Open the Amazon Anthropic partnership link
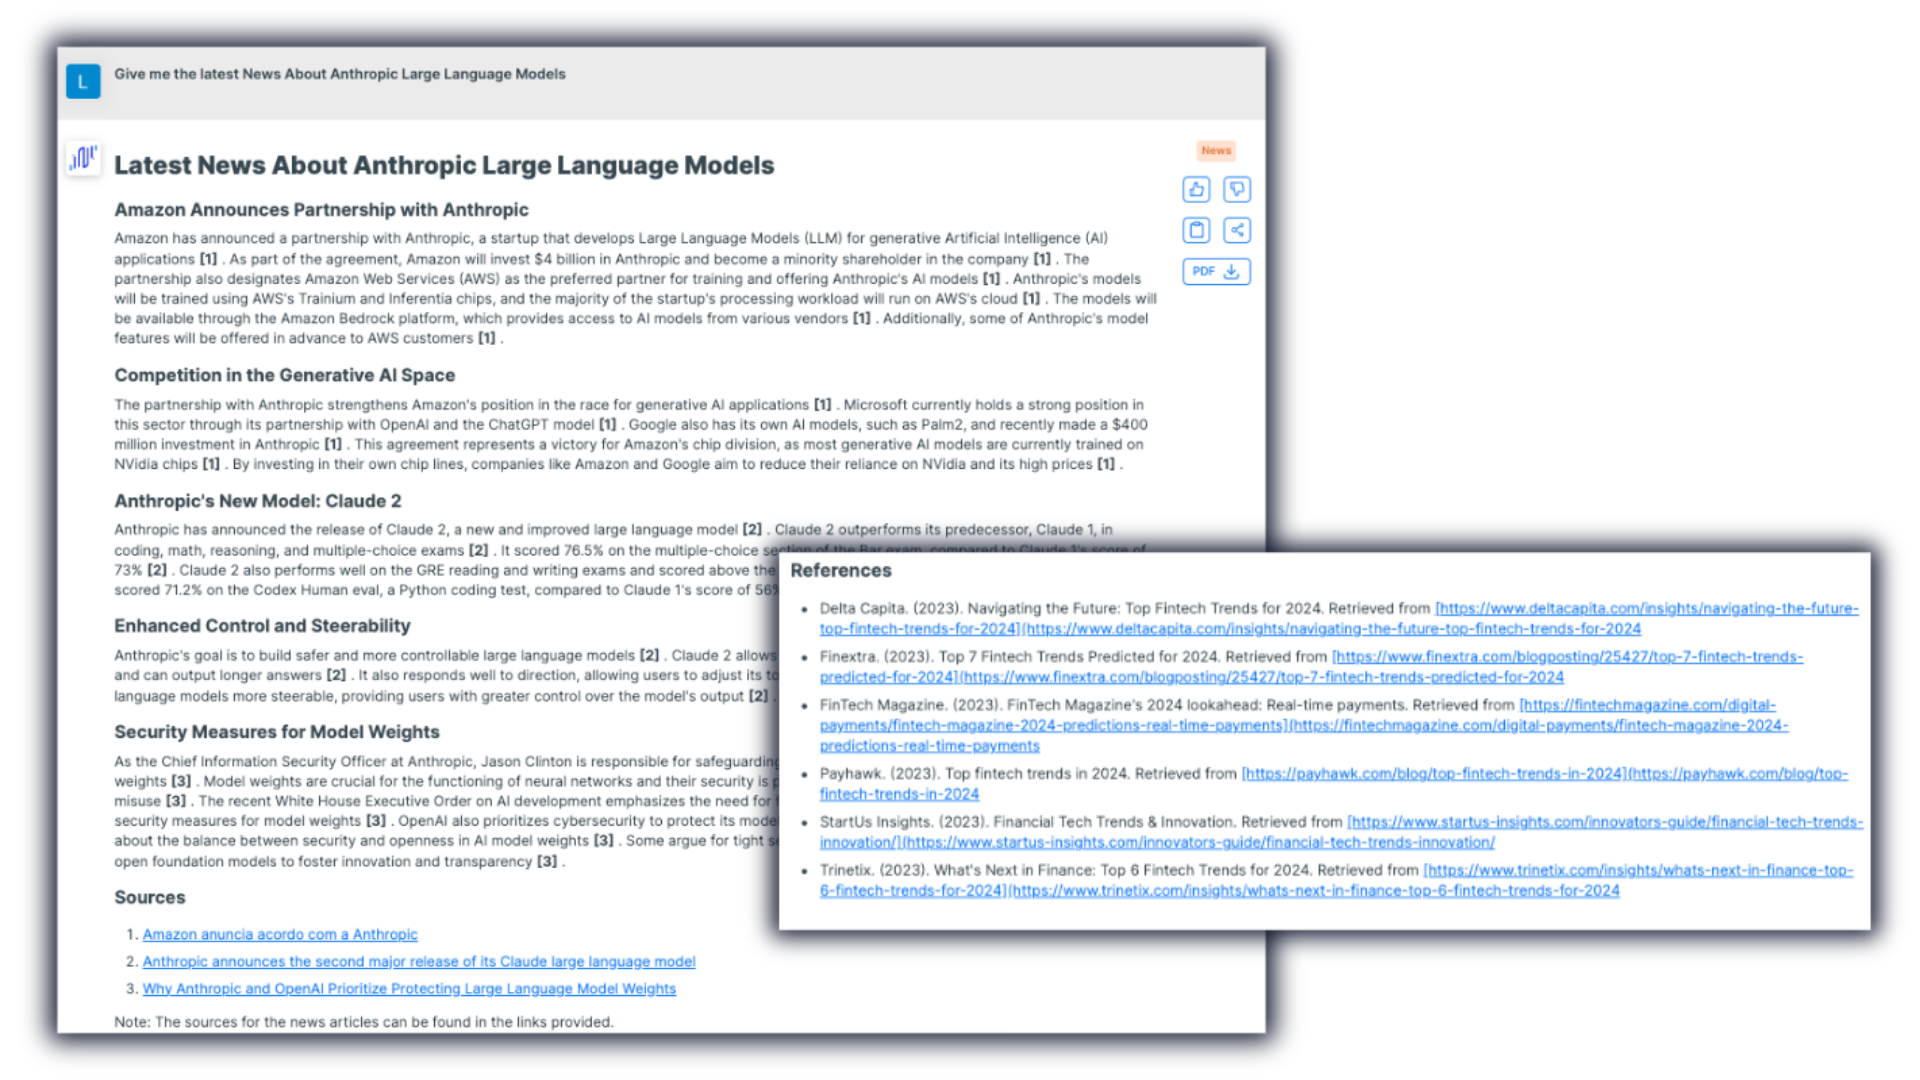 click(x=280, y=934)
